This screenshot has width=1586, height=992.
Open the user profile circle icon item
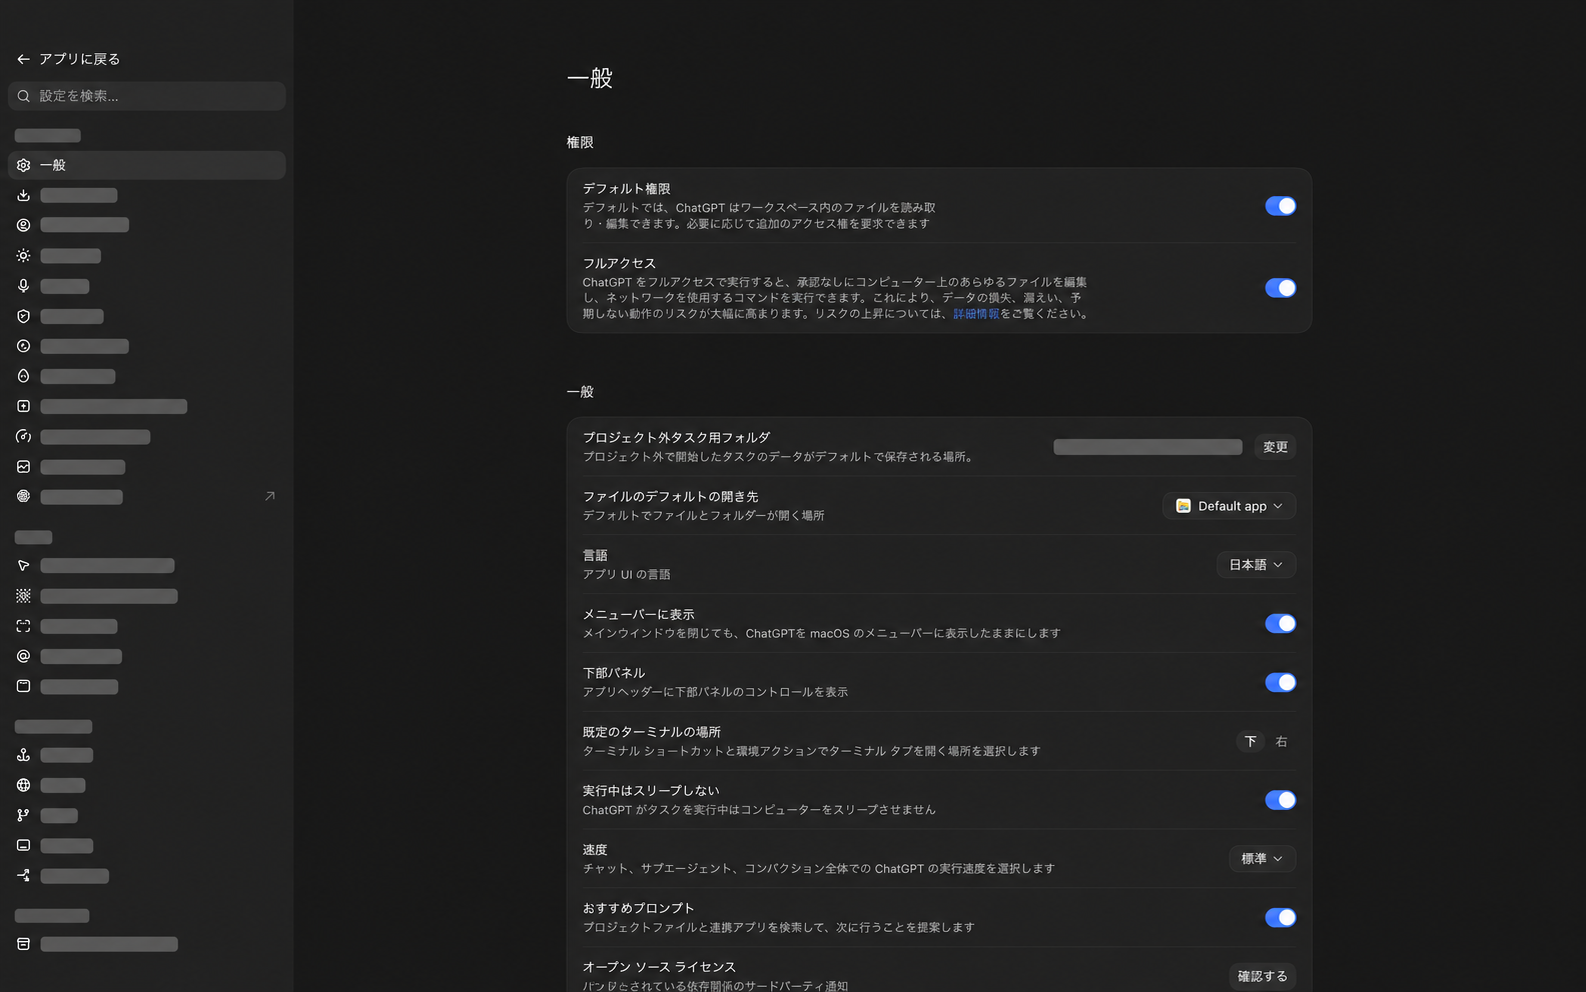(23, 225)
